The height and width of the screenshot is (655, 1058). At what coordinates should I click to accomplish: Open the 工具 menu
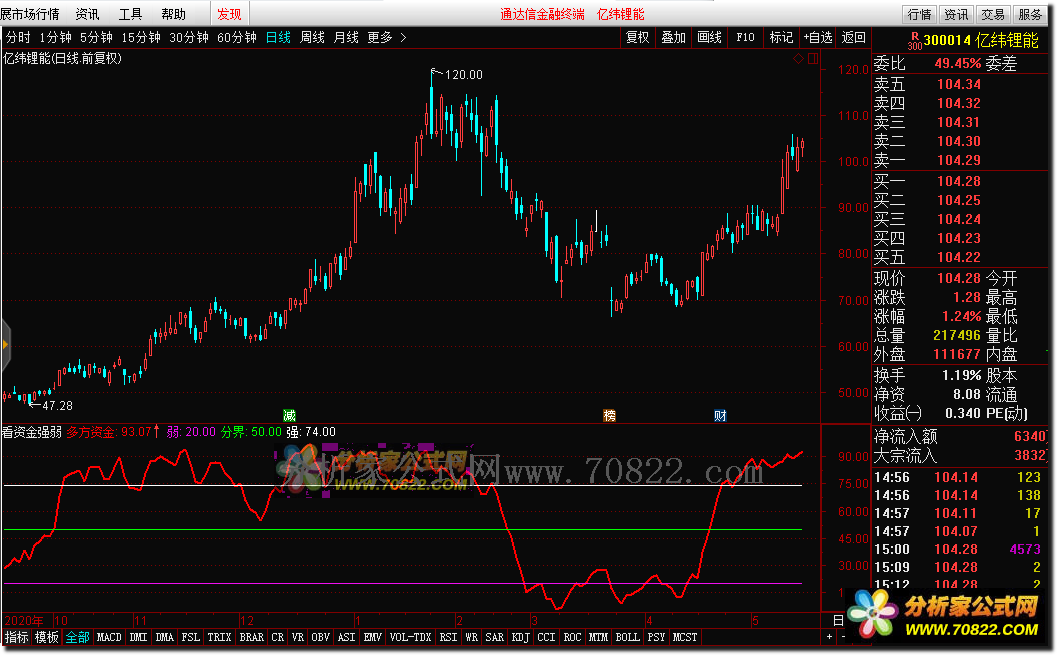click(x=130, y=13)
